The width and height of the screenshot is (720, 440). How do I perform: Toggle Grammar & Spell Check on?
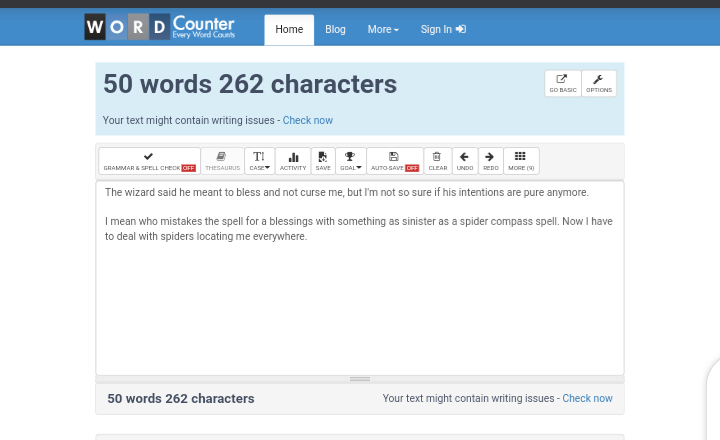(x=149, y=161)
